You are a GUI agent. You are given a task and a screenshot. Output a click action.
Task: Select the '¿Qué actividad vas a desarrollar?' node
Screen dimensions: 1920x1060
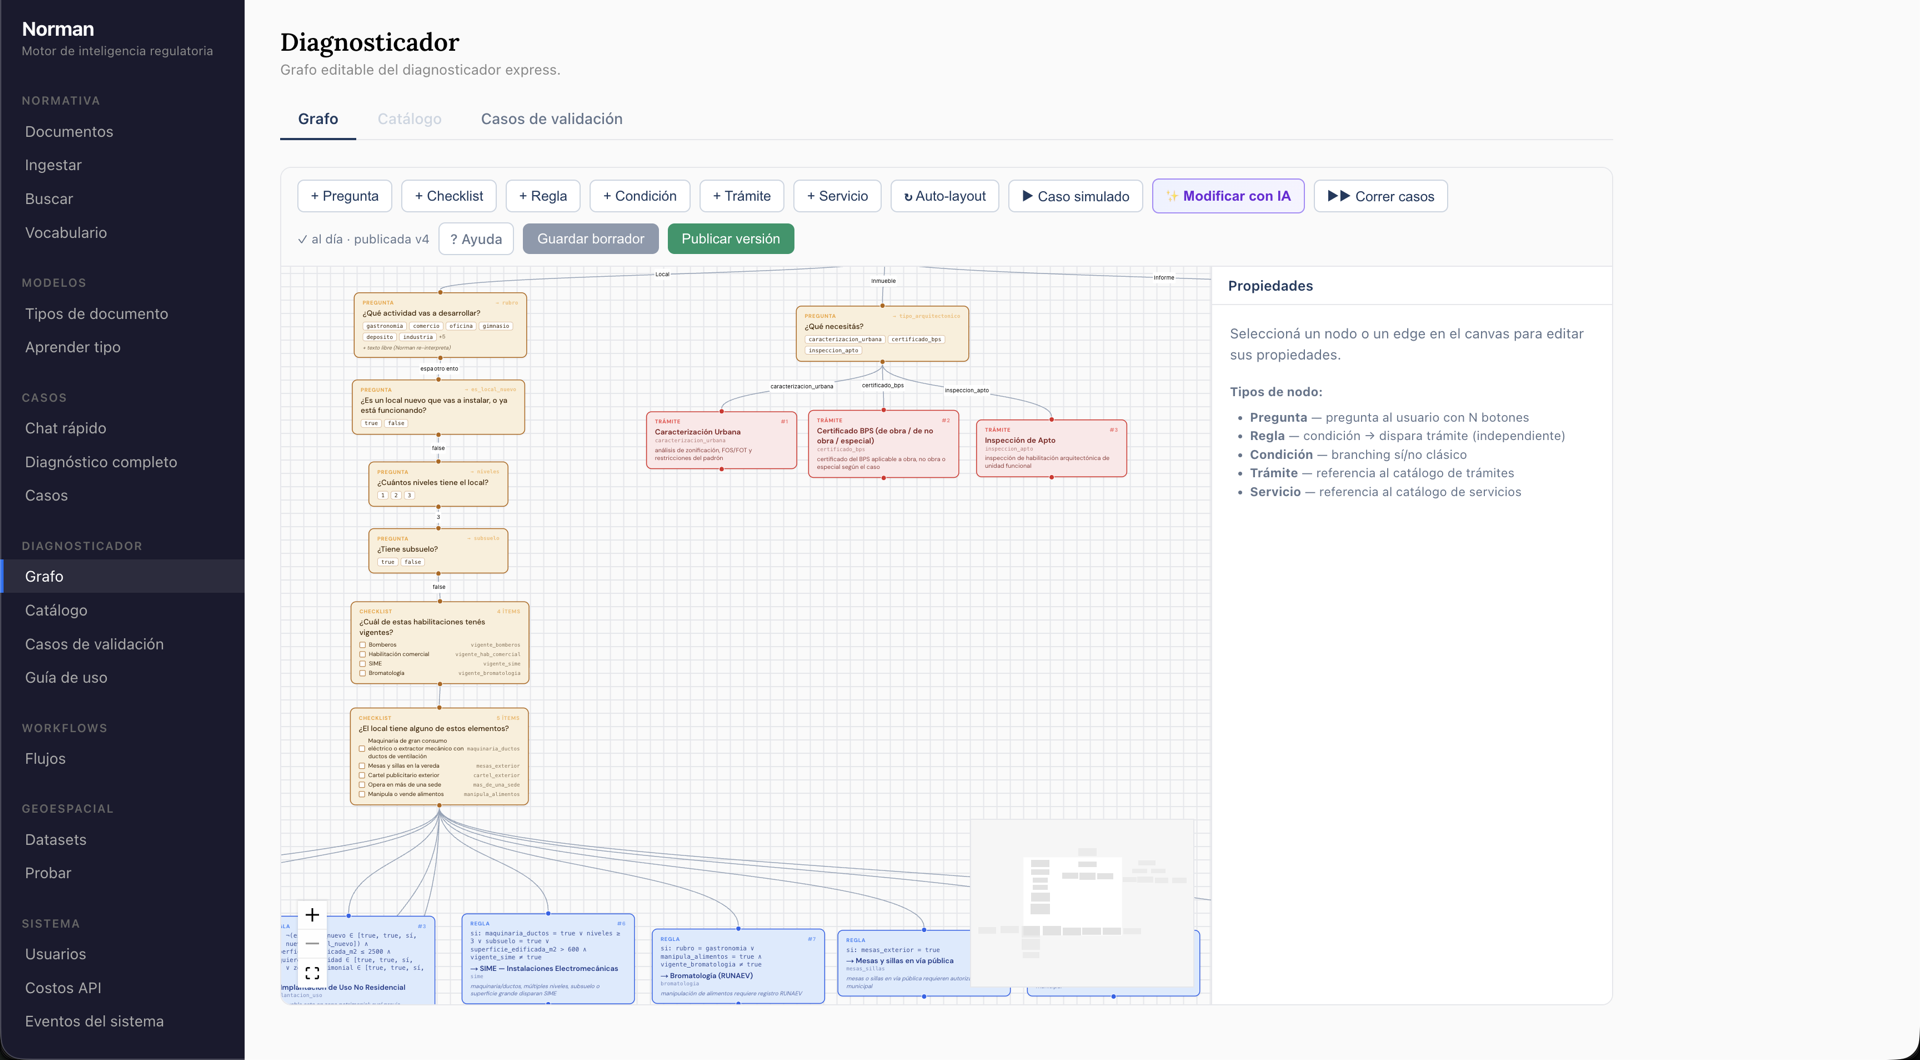[x=440, y=325]
